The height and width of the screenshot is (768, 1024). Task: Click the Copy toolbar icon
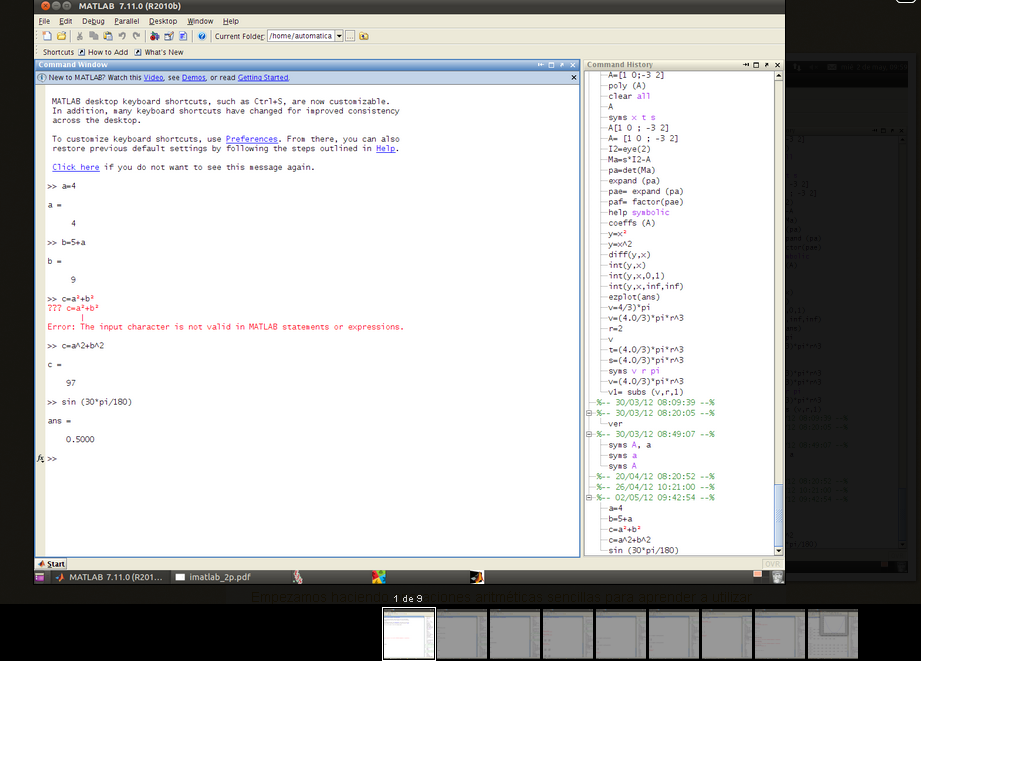click(93, 36)
